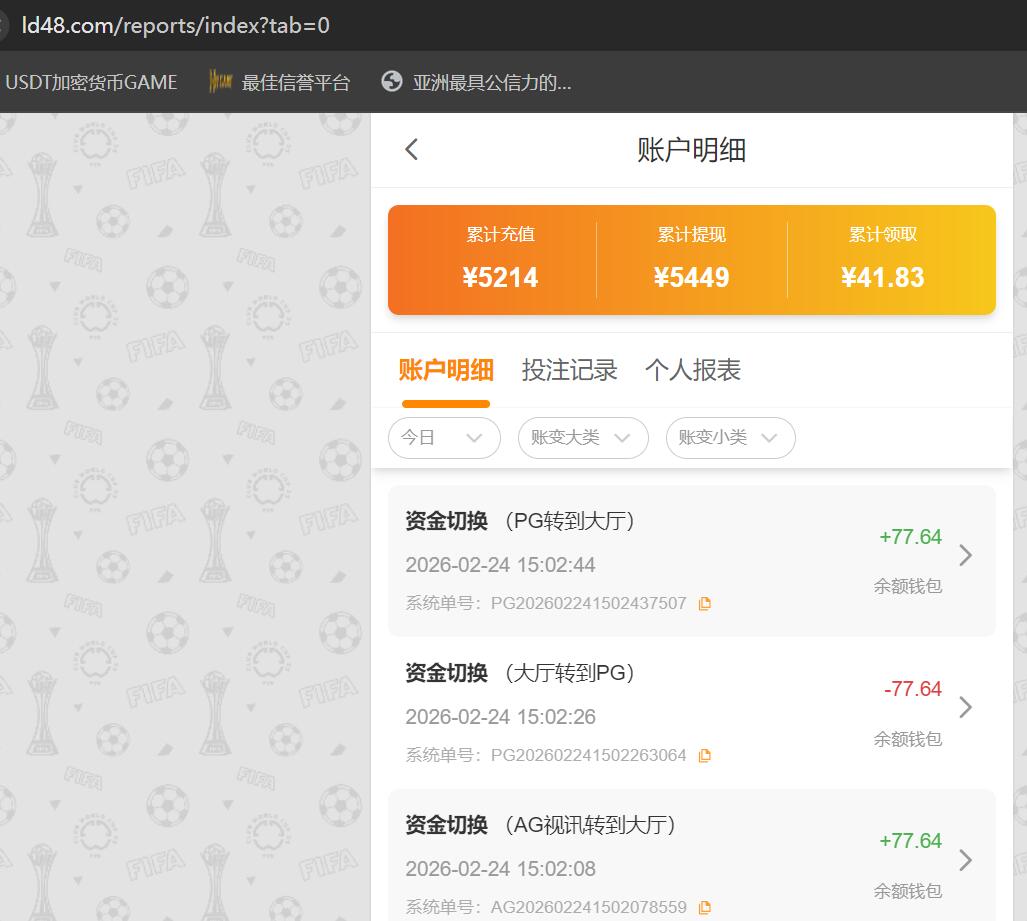
Task: Open the USDT加密货币GAME bookmark
Action: point(92,82)
